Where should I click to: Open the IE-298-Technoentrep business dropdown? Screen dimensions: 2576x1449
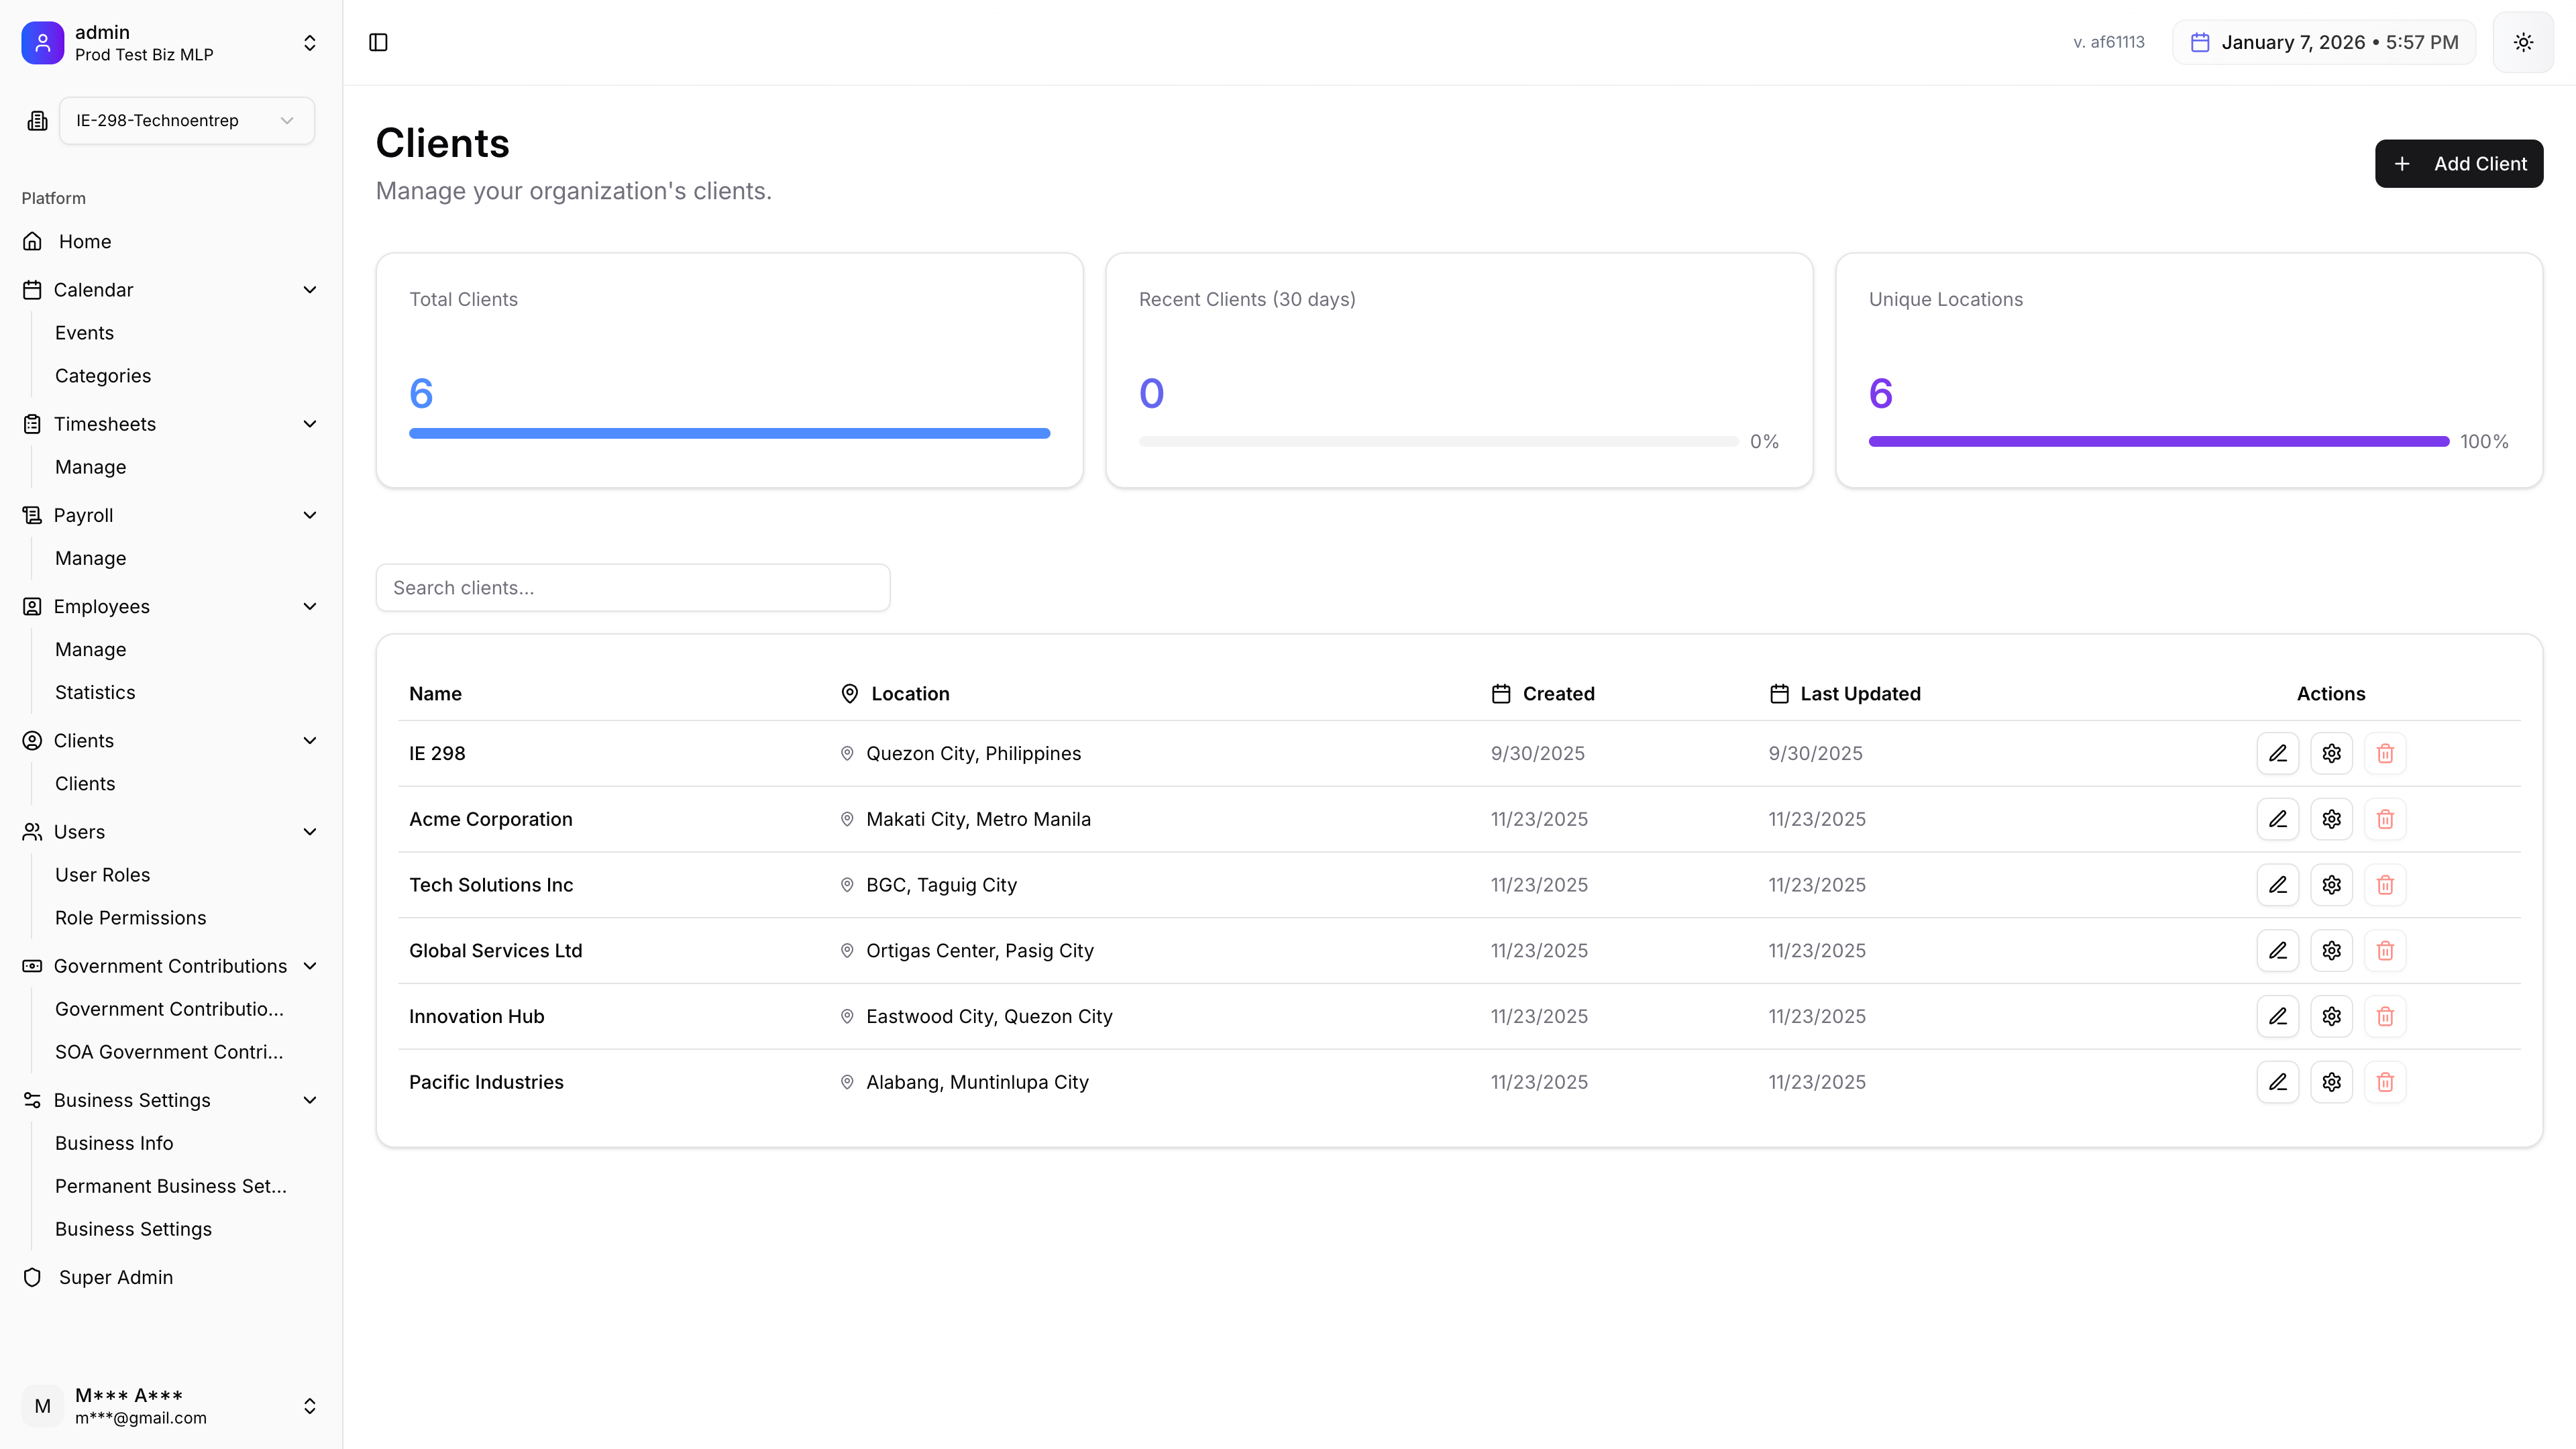[186, 121]
